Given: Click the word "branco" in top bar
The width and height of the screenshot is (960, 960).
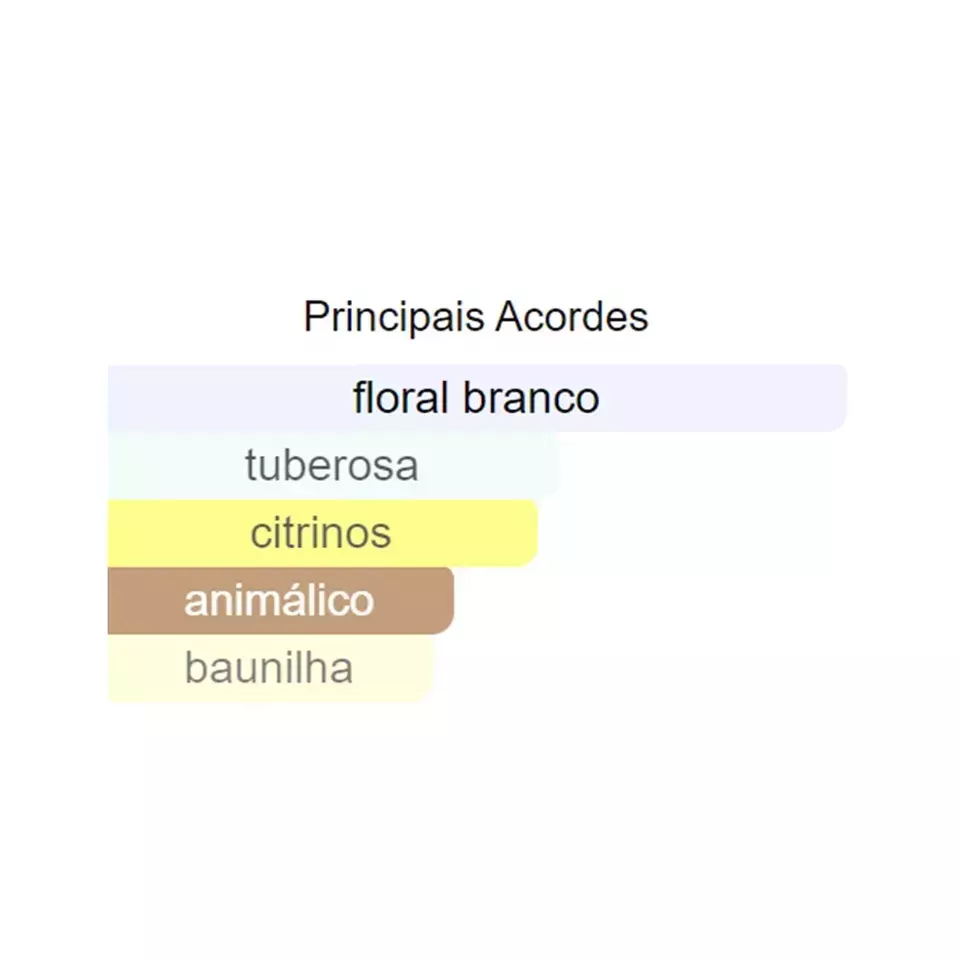Looking at the screenshot, I should [531, 398].
